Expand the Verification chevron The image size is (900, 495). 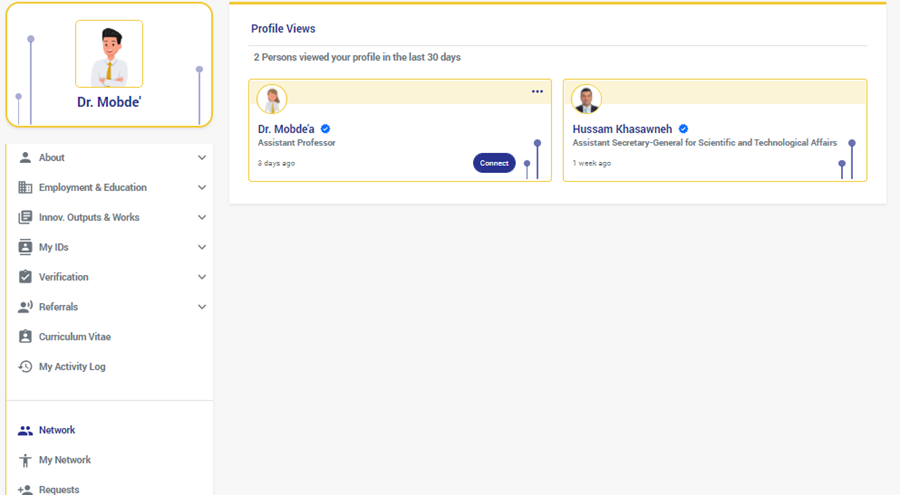pos(202,277)
